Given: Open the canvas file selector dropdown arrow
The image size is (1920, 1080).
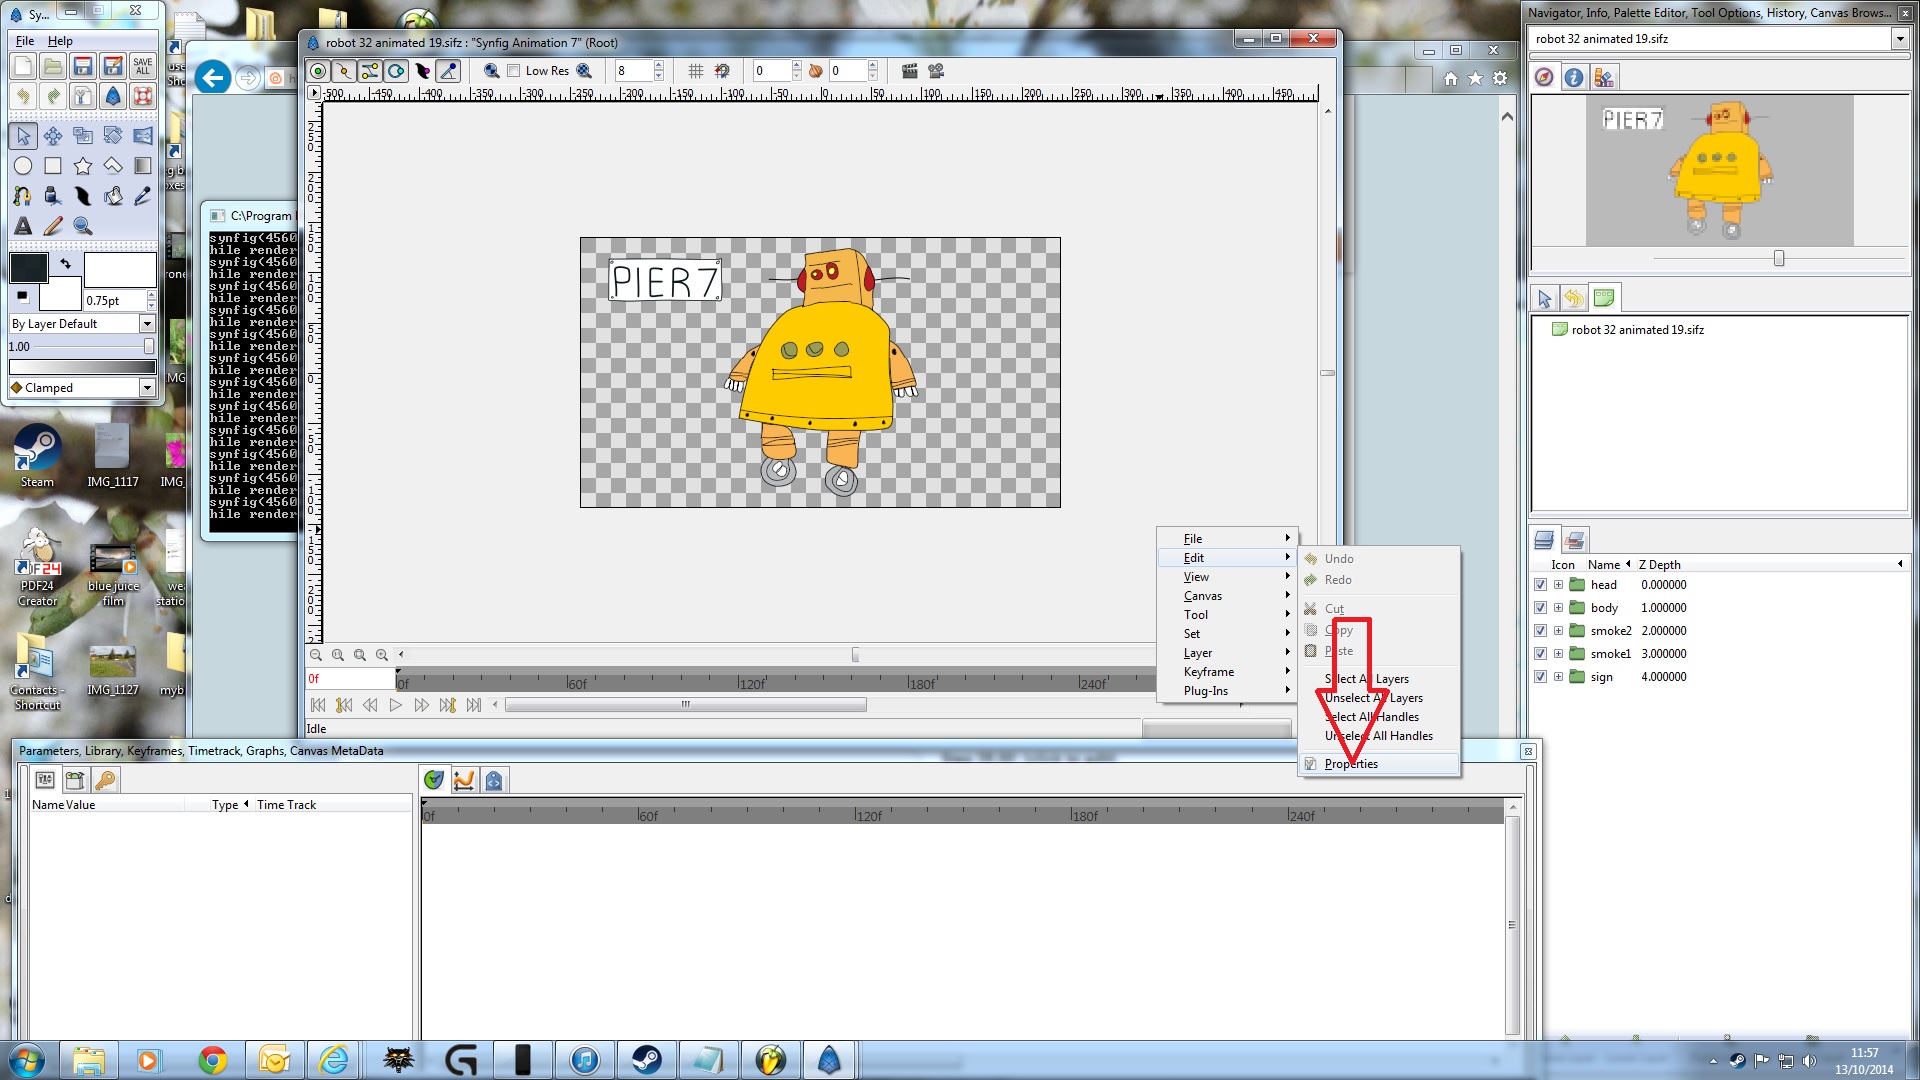Looking at the screenshot, I should tap(1899, 39).
